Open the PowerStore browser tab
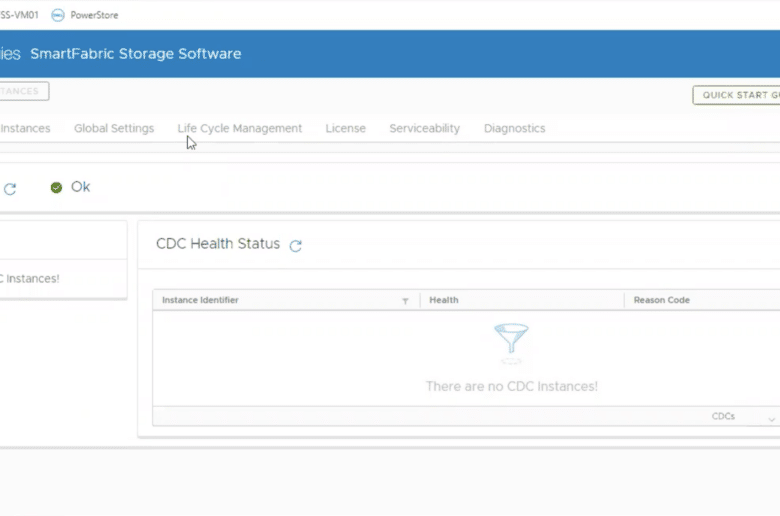This screenshot has height=516, width=780. [85, 15]
